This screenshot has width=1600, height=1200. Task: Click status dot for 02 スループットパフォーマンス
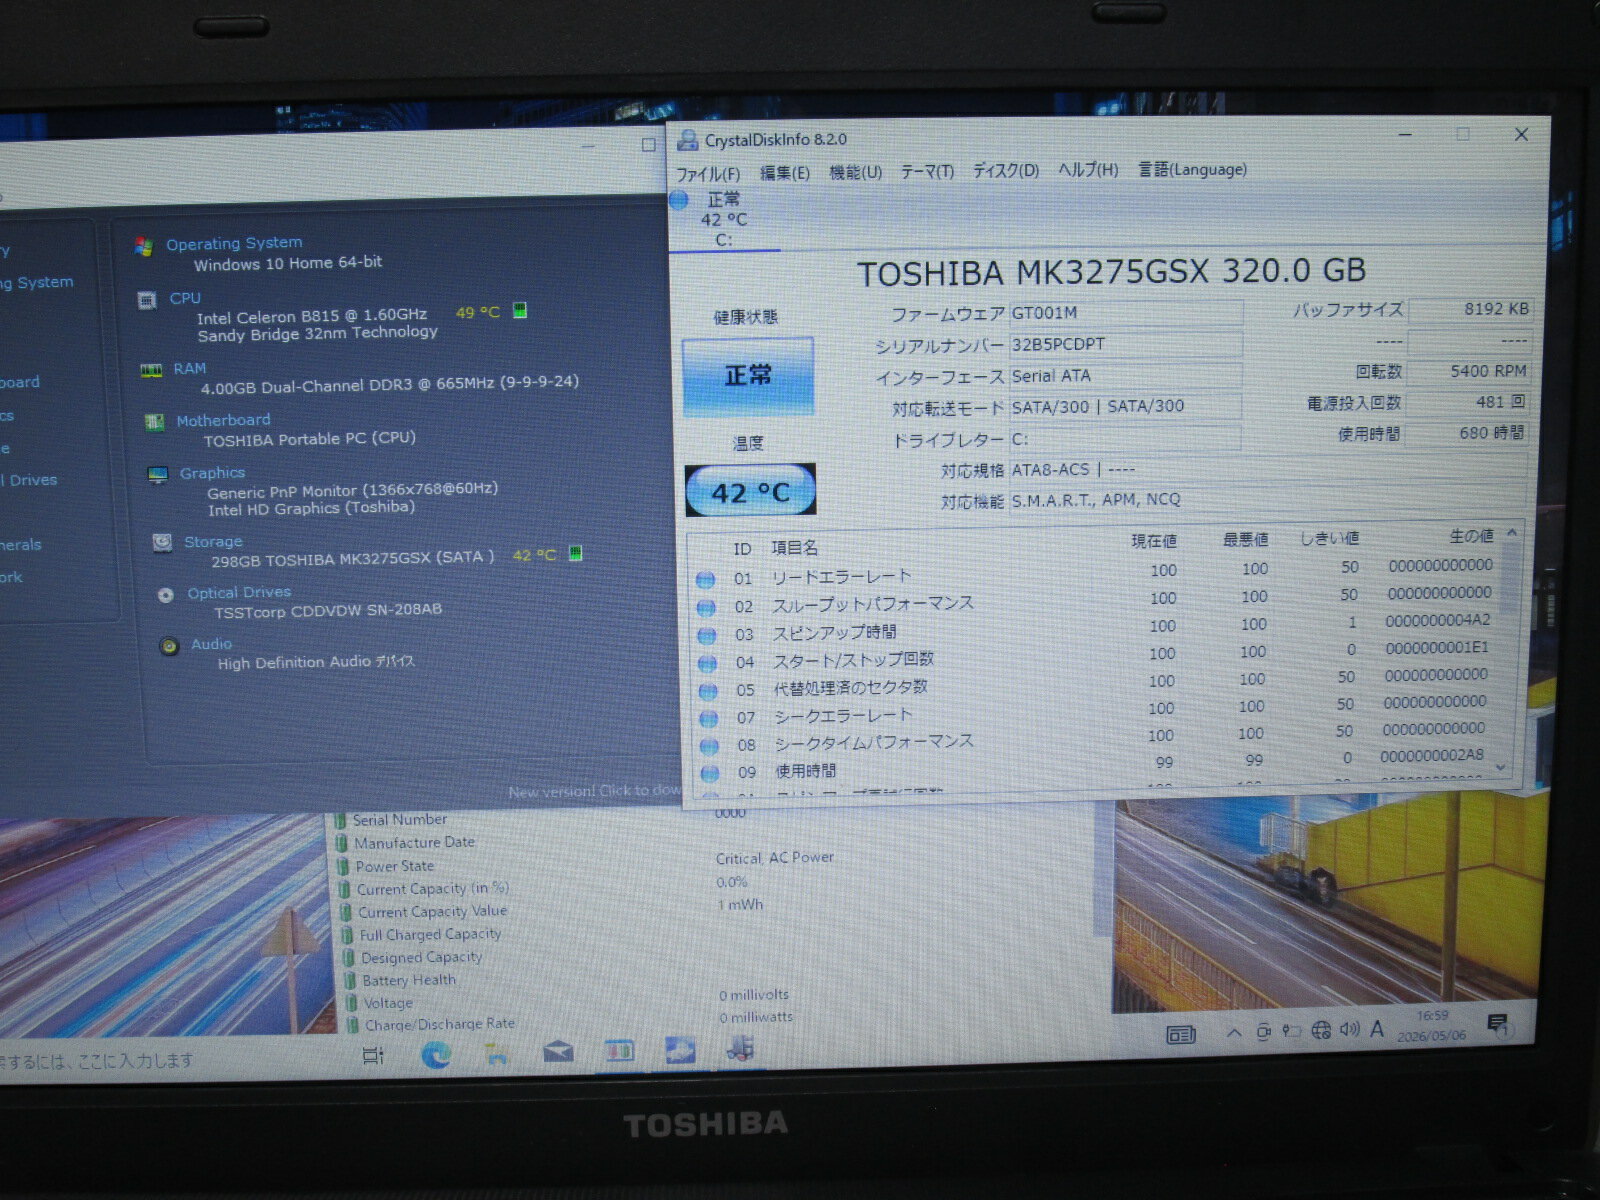(x=706, y=607)
